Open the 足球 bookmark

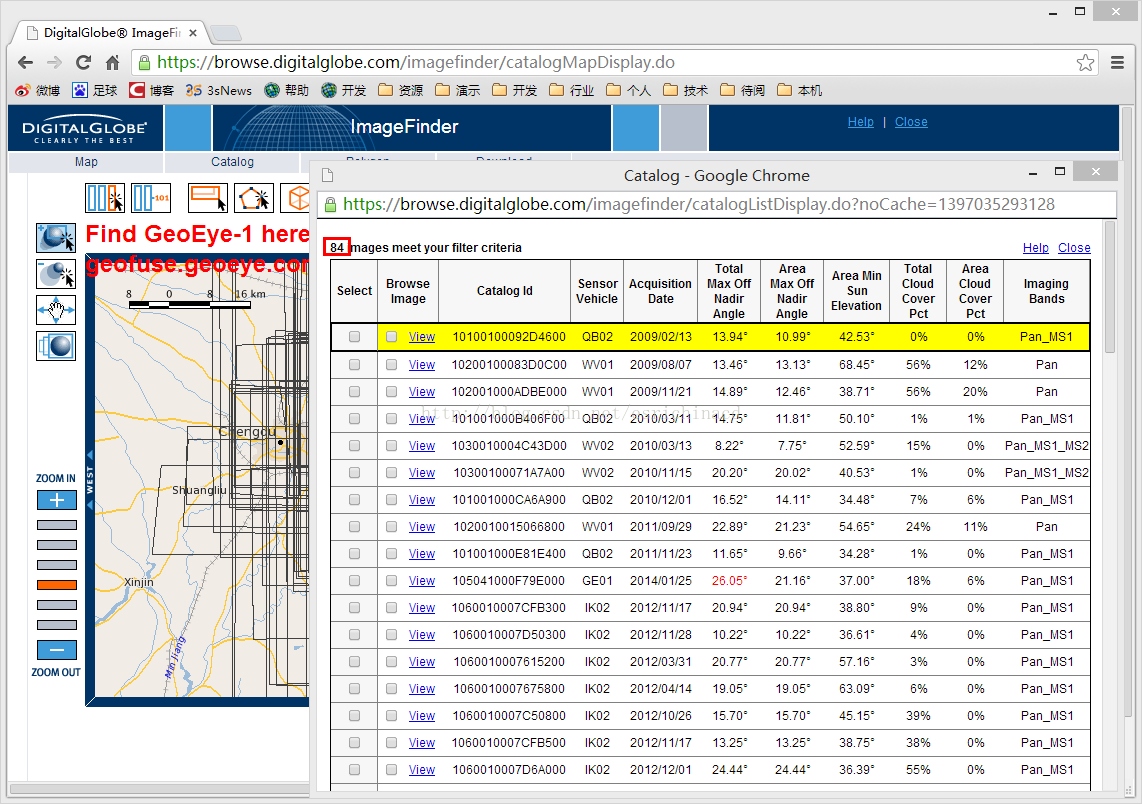pos(95,90)
